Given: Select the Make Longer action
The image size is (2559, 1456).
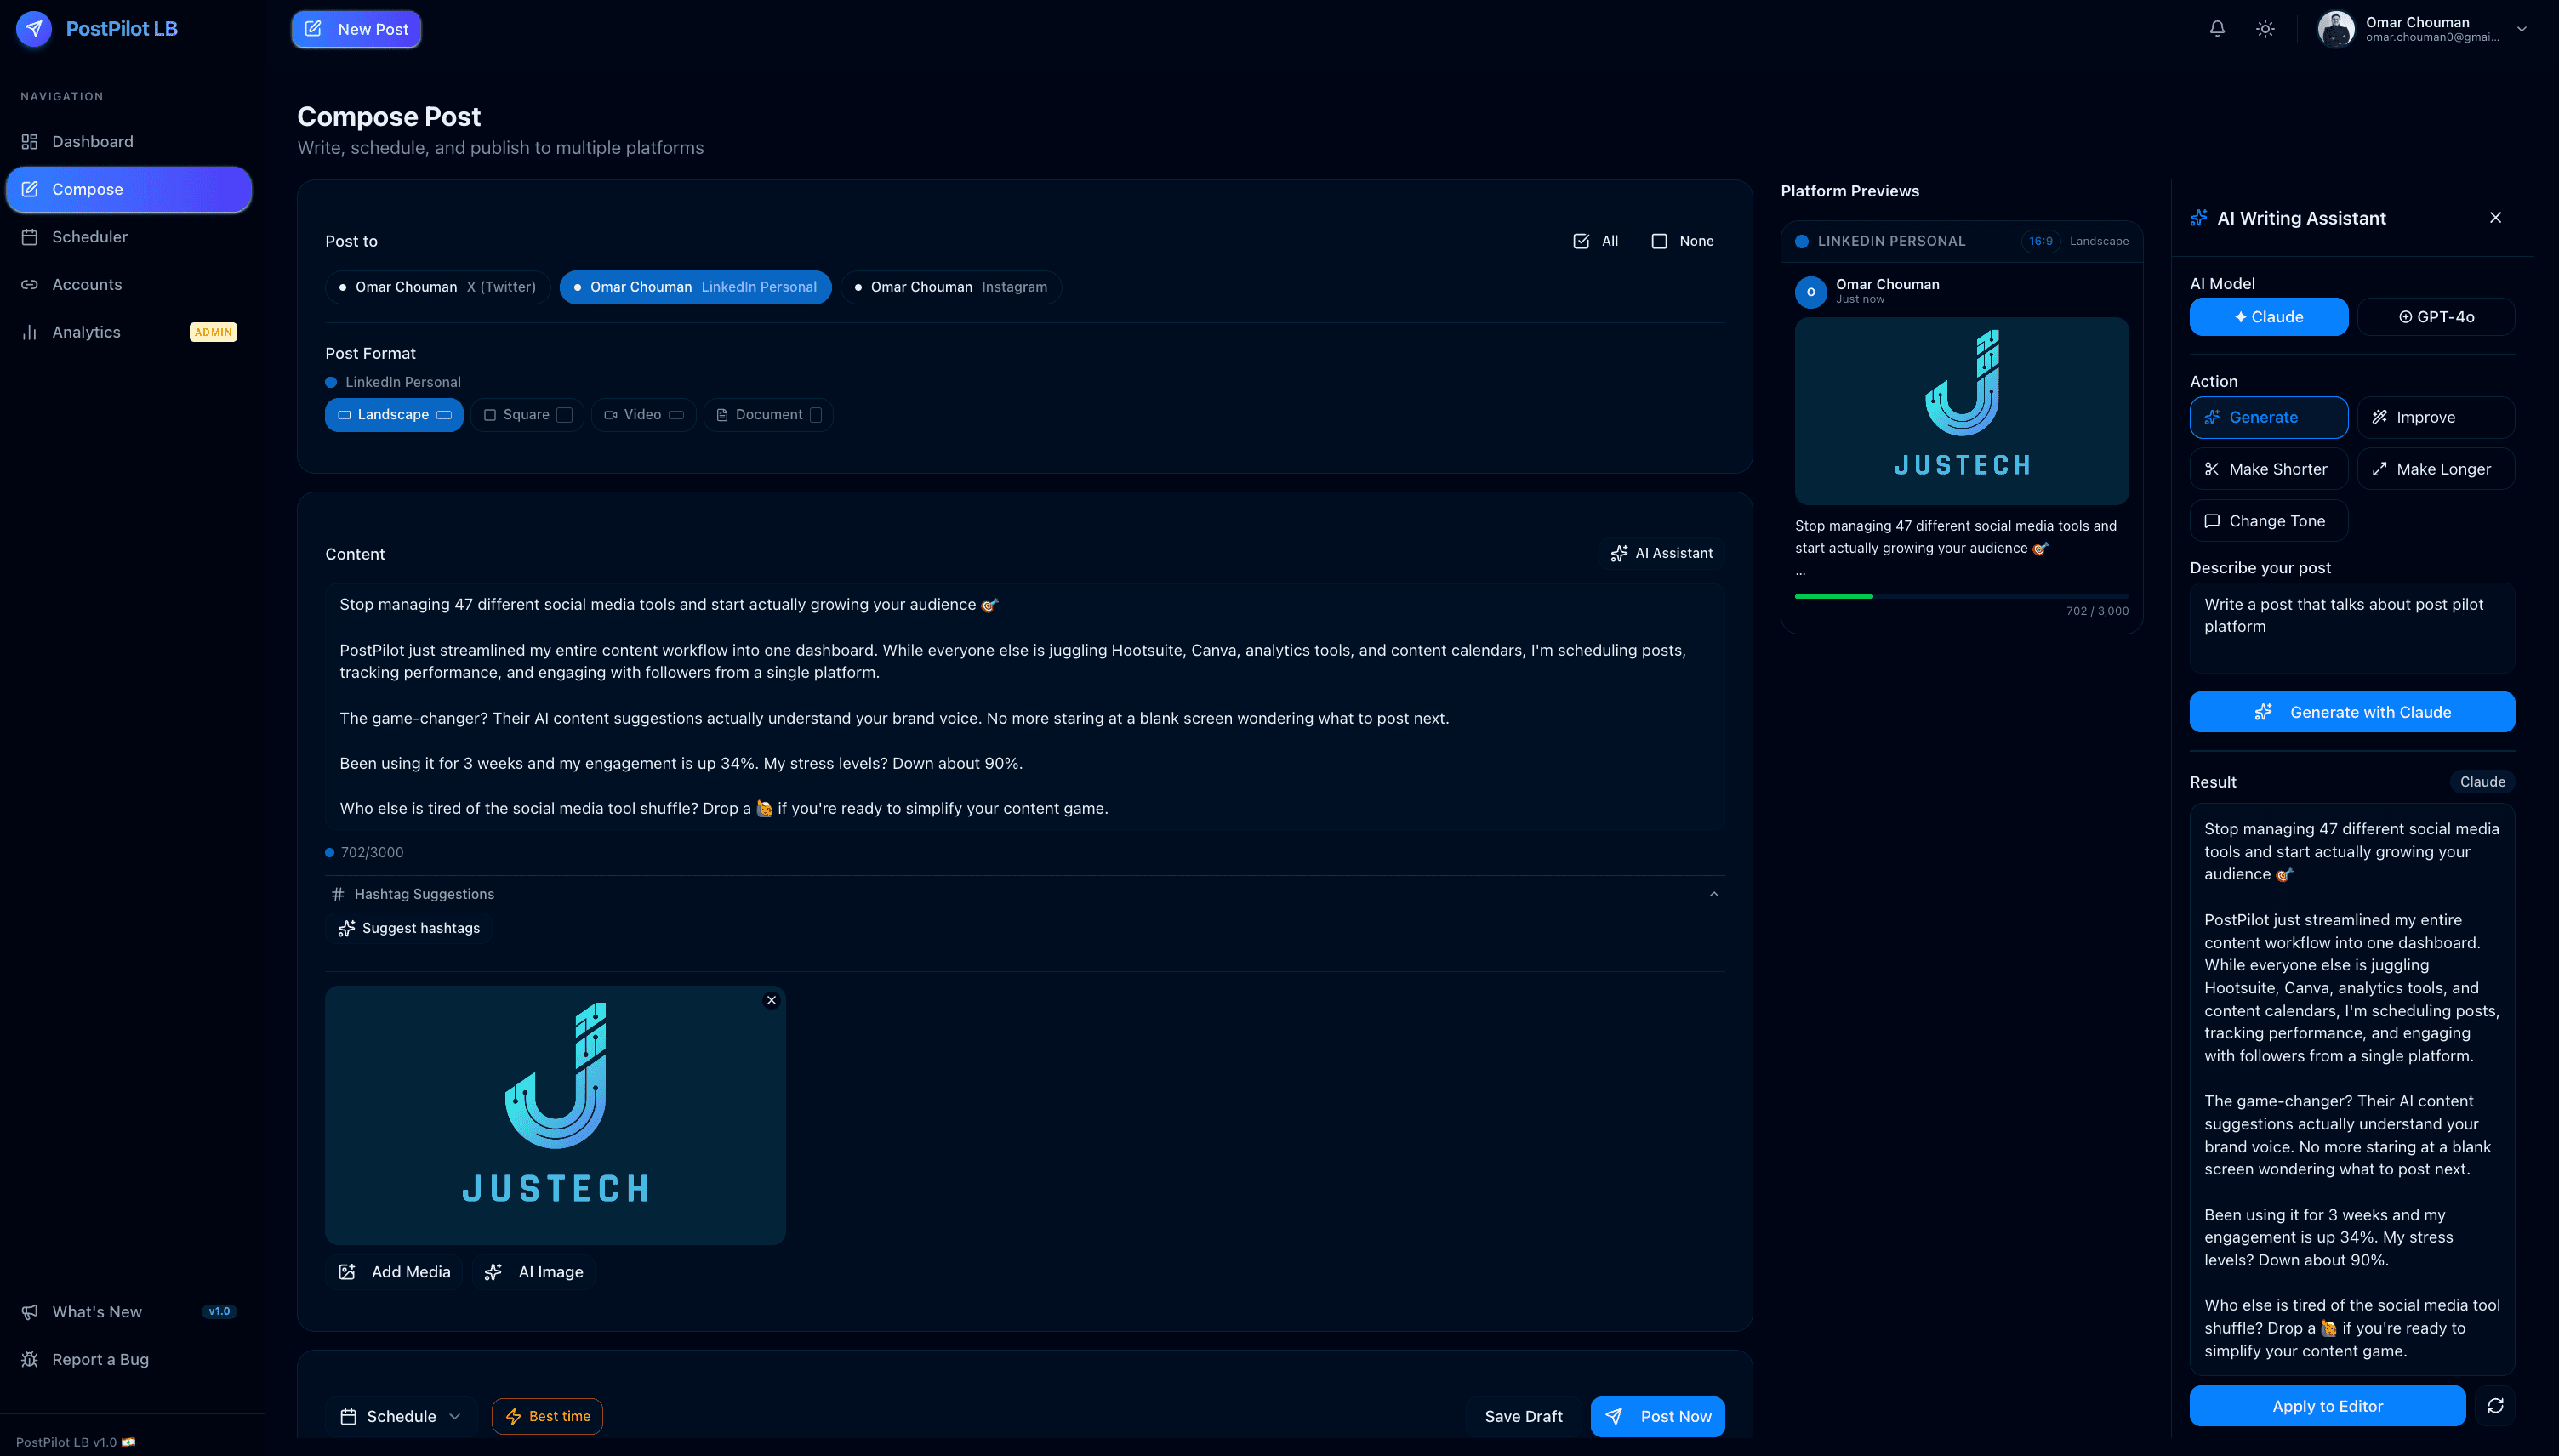Looking at the screenshot, I should coord(2436,469).
